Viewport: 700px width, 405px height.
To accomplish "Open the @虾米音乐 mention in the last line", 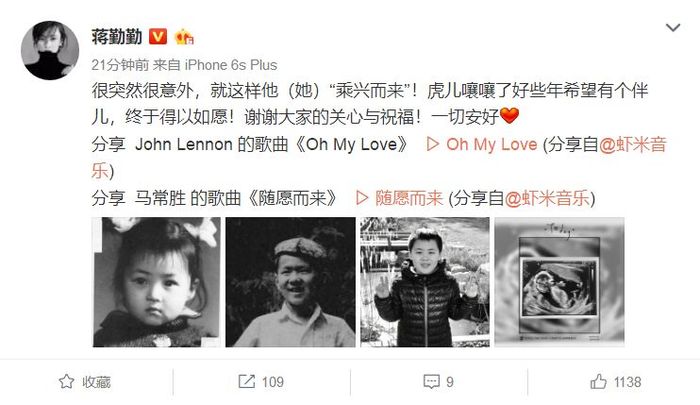I will [547, 198].
